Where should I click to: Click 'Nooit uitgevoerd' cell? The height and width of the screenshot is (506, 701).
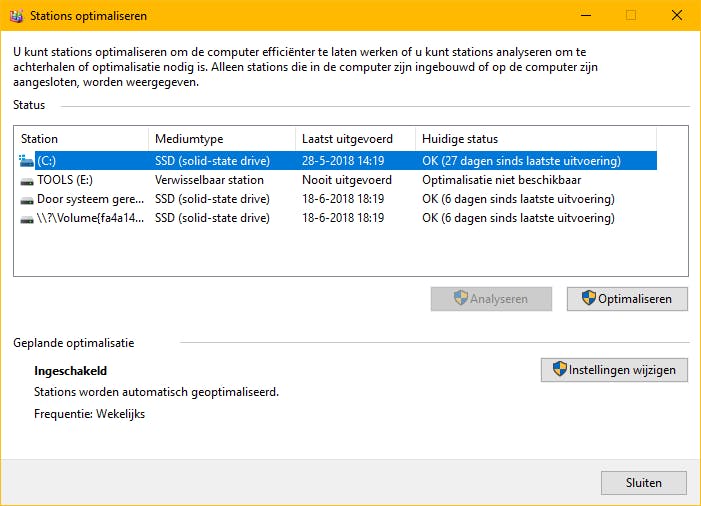347,180
